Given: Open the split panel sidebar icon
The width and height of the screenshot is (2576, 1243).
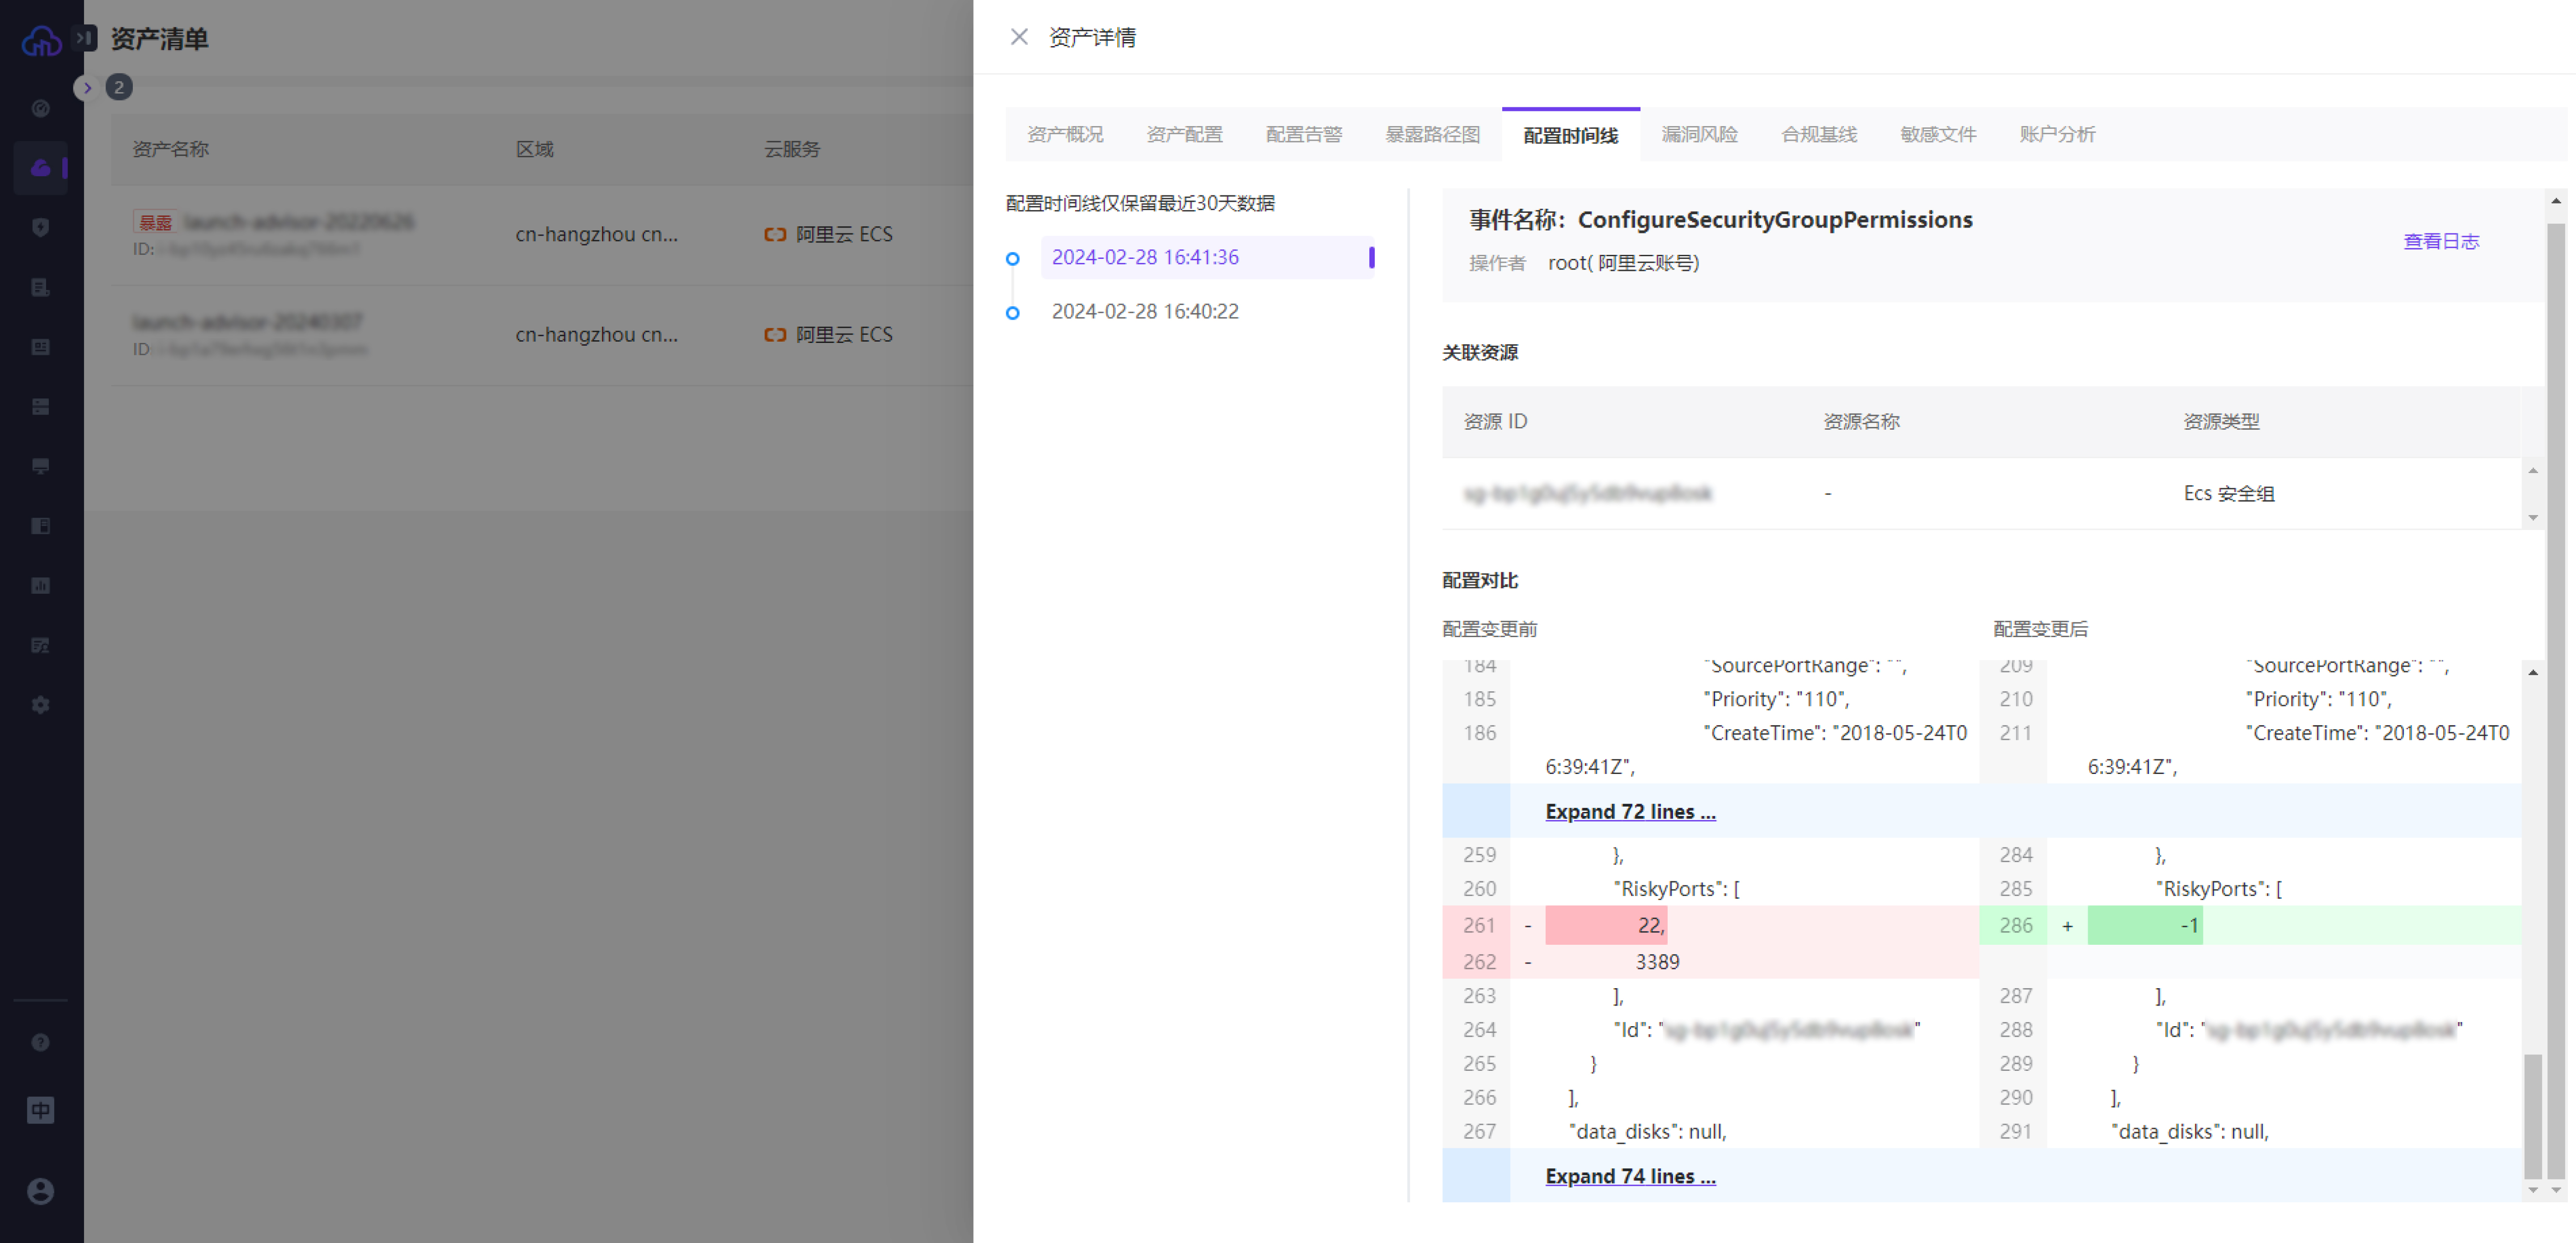Looking at the screenshot, I should click(x=40, y=526).
